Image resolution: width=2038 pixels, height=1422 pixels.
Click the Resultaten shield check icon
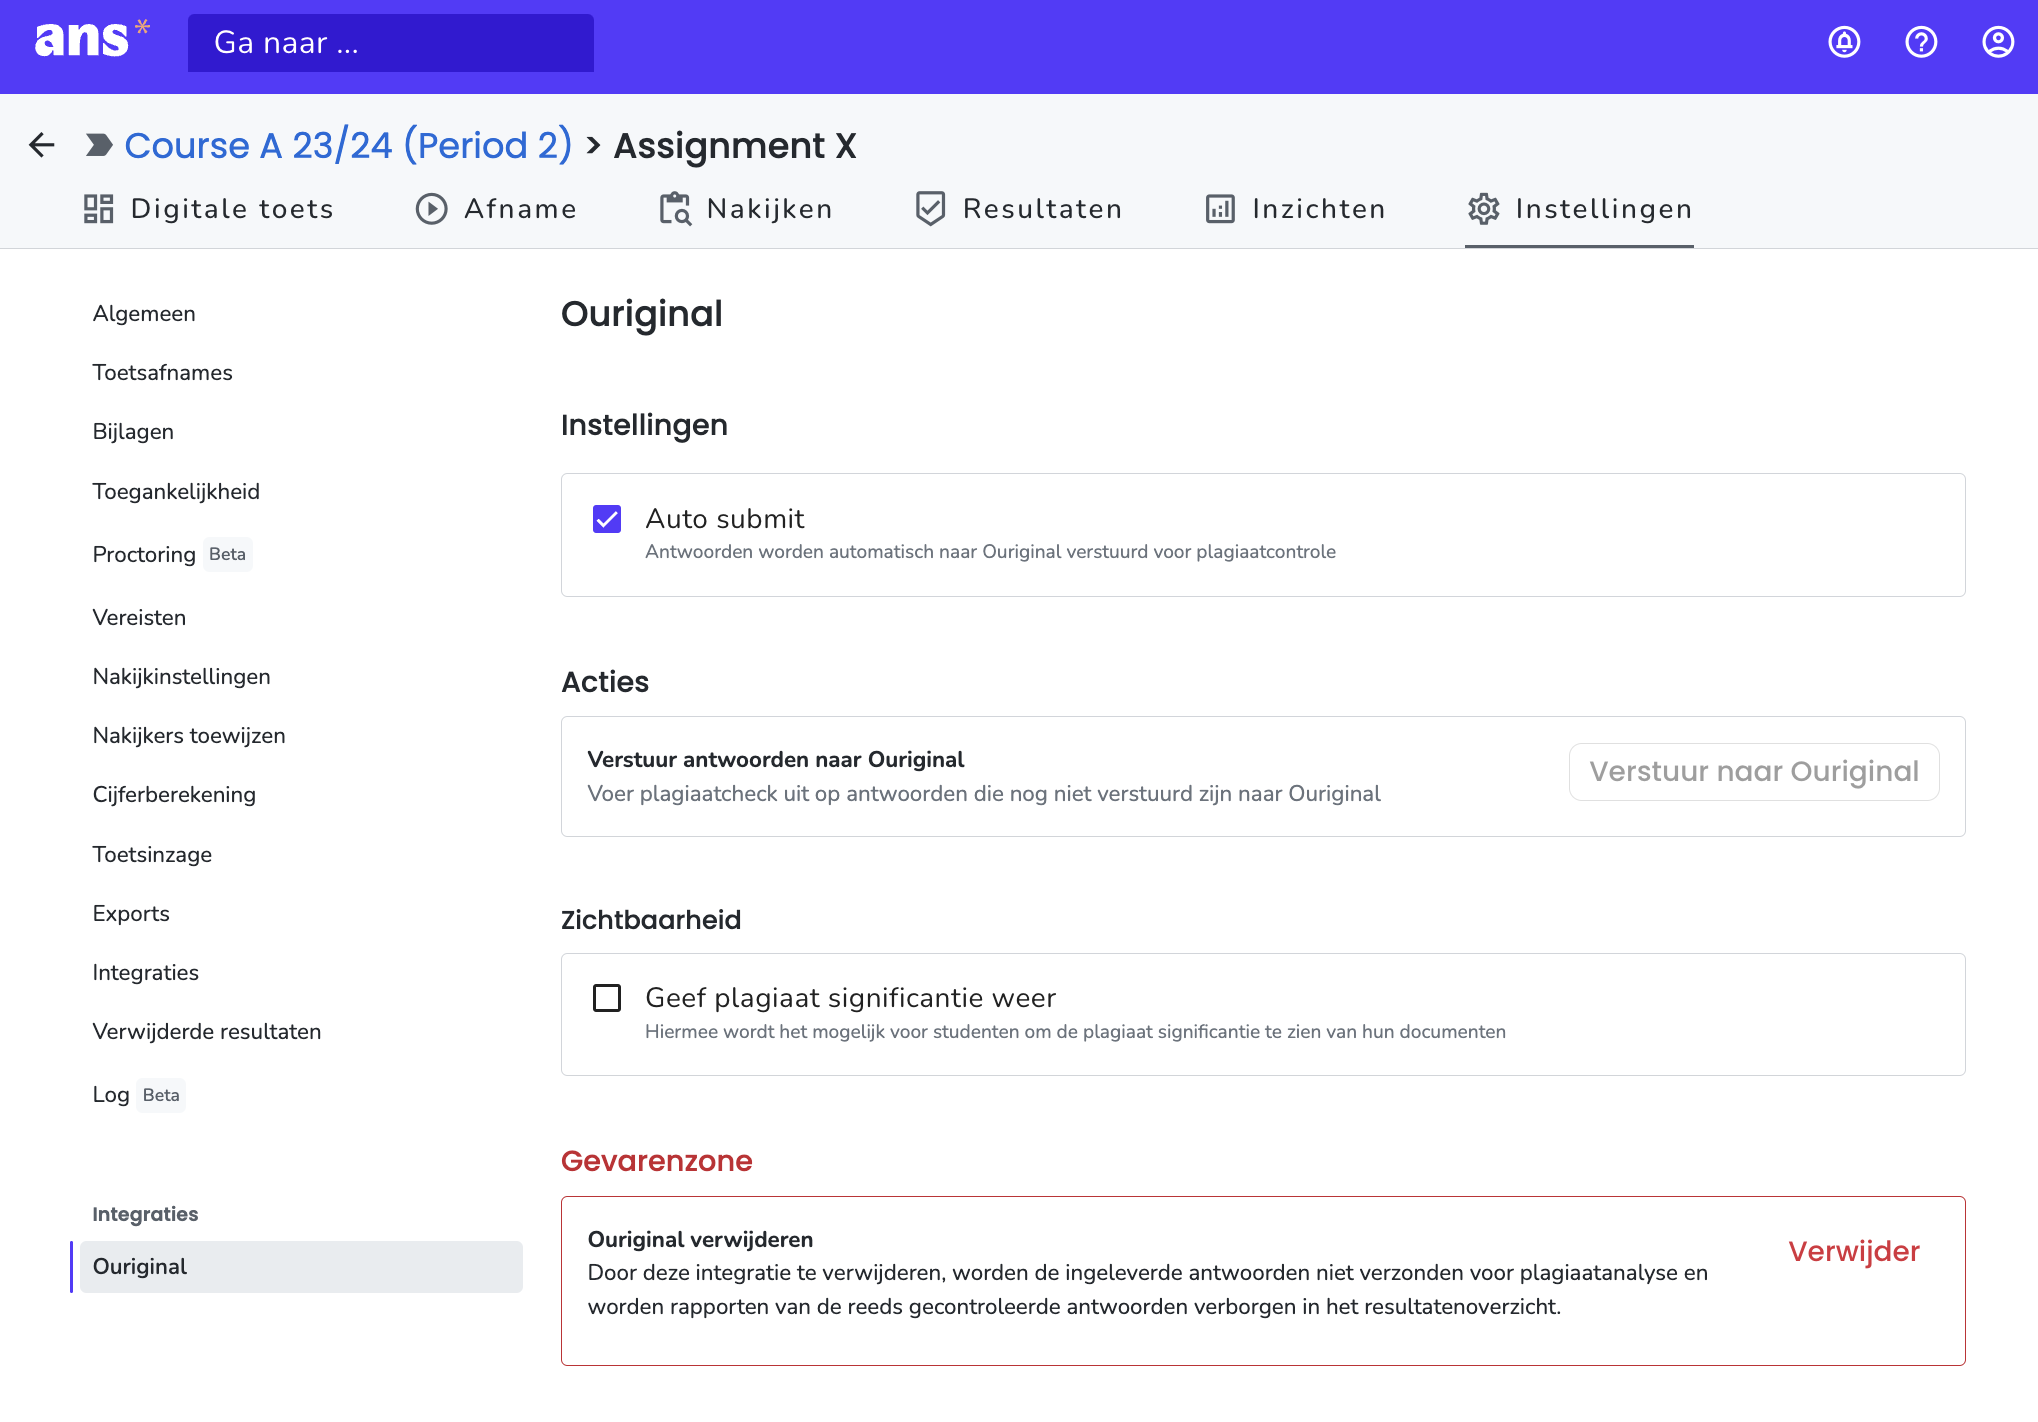click(x=930, y=209)
